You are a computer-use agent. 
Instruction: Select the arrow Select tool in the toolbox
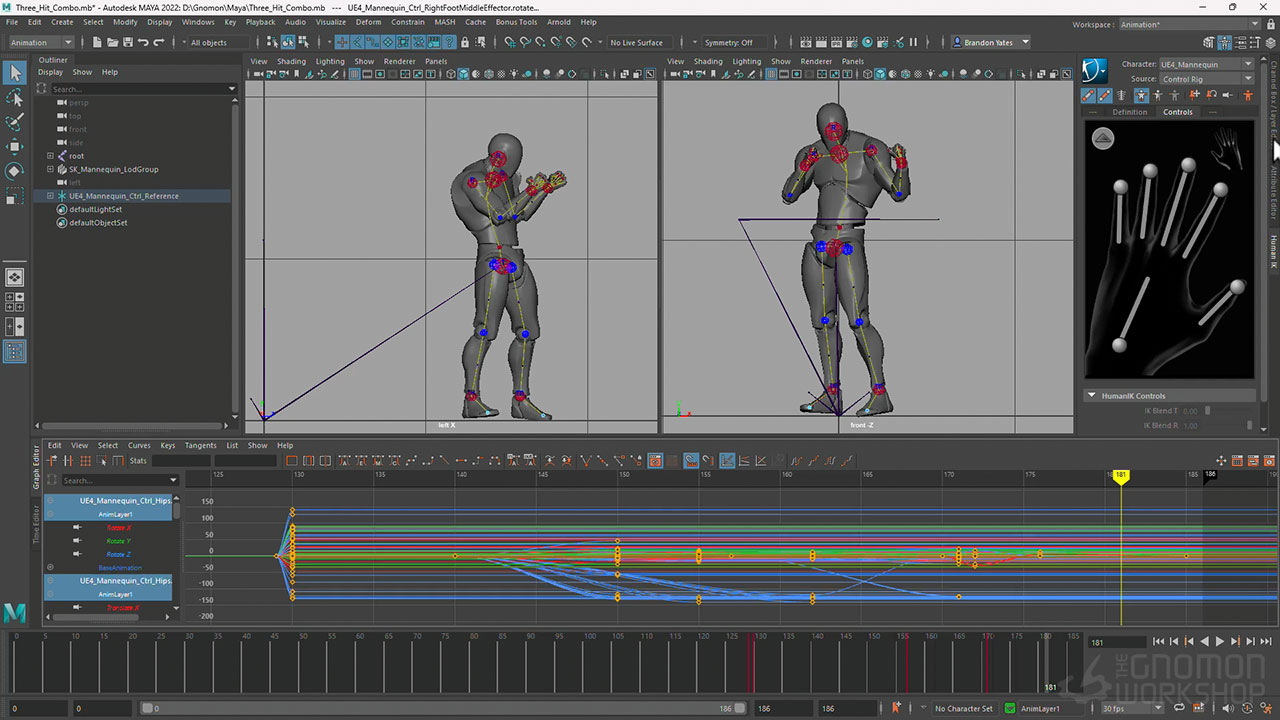[x=15, y=72]
